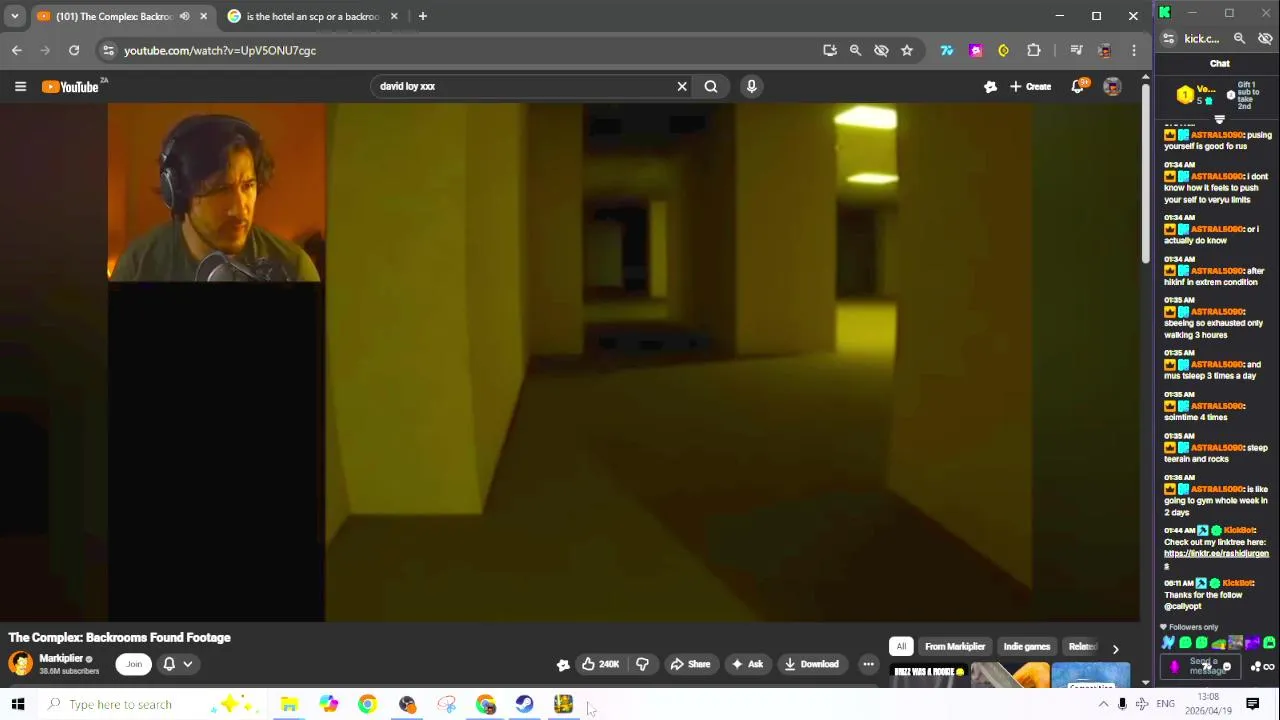The height and width of the screenshot is (720, 1280).
Task: Select the All filter chip
Action: click(901, 647)
